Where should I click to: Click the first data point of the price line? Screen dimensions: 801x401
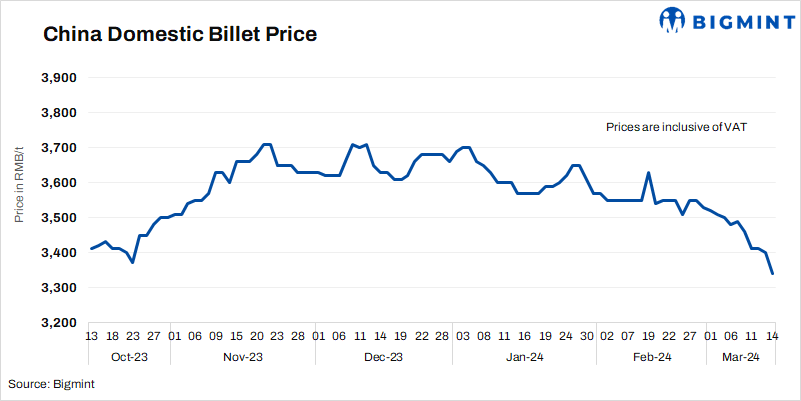91,248
